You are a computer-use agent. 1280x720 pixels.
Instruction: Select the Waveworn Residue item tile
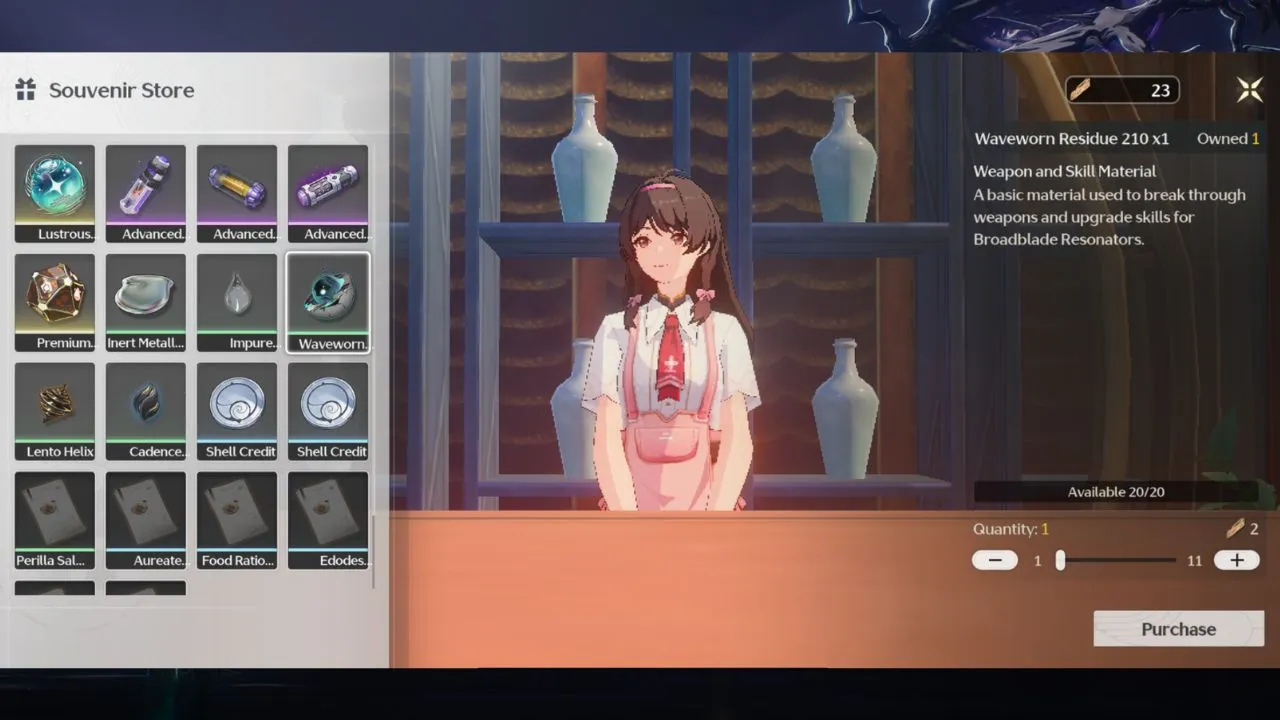(x=328, y=302)
